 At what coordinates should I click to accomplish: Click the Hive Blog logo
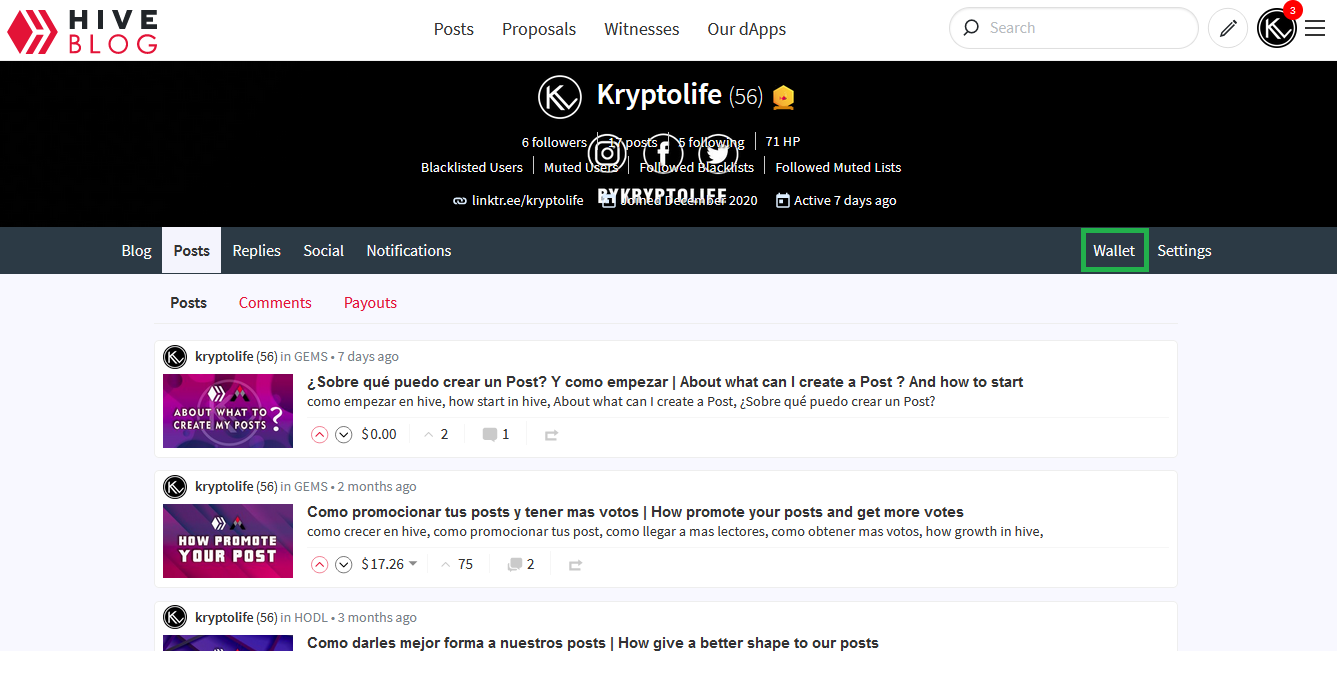tap(82, 30)
